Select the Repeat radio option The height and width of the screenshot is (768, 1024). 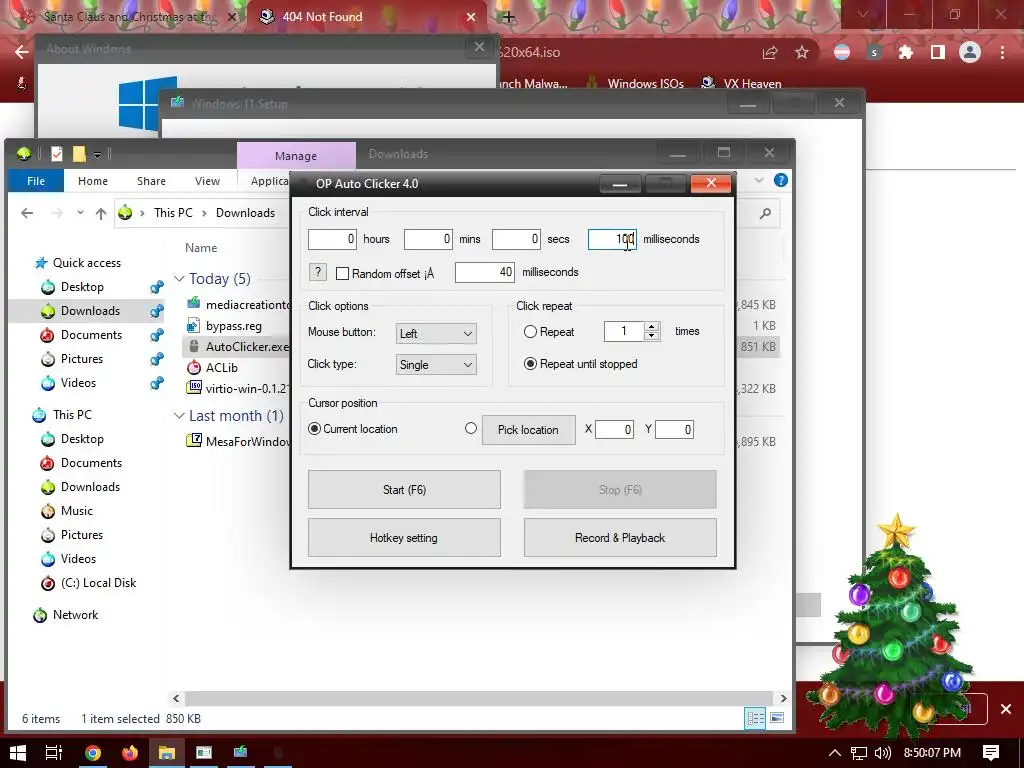[530, 332]
